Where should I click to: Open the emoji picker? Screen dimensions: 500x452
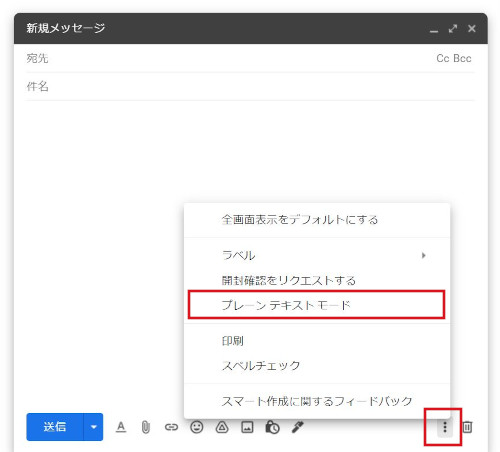click(x=197, y=427)
